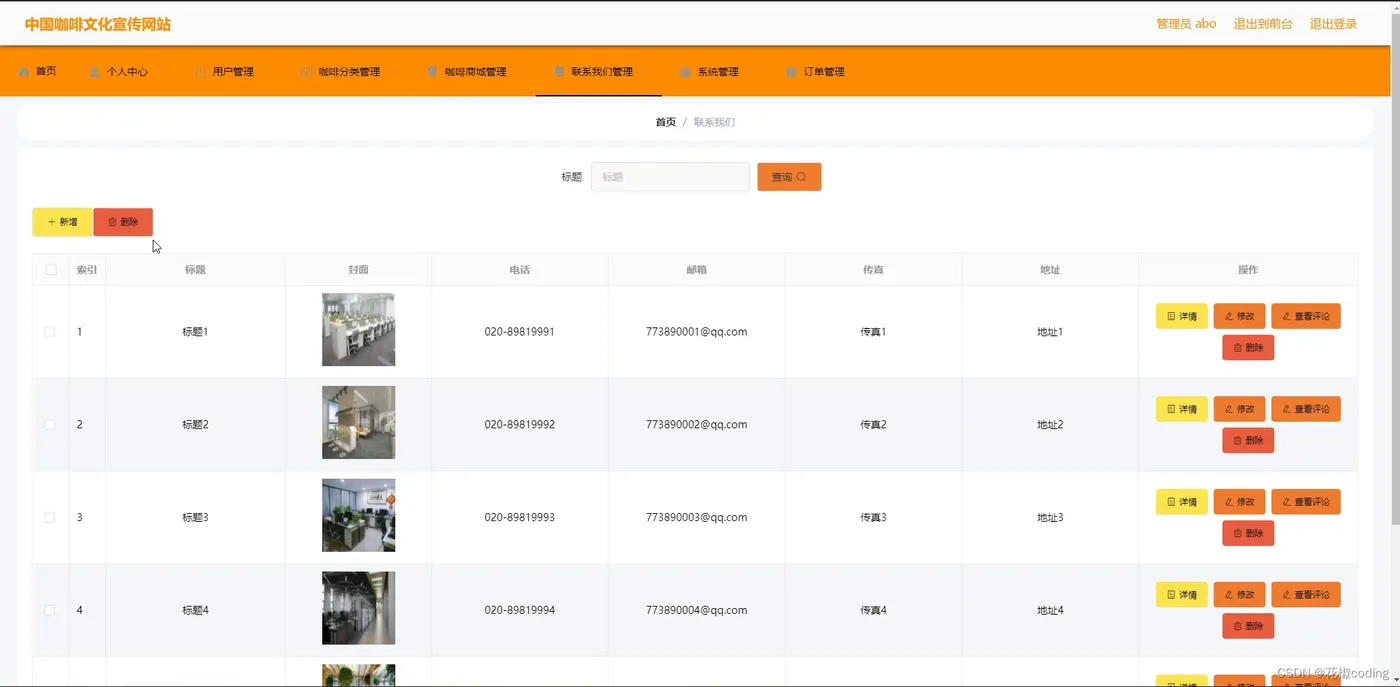
Task: Click 修改 button for row 标题4
Action: [x=1239, y=595]
